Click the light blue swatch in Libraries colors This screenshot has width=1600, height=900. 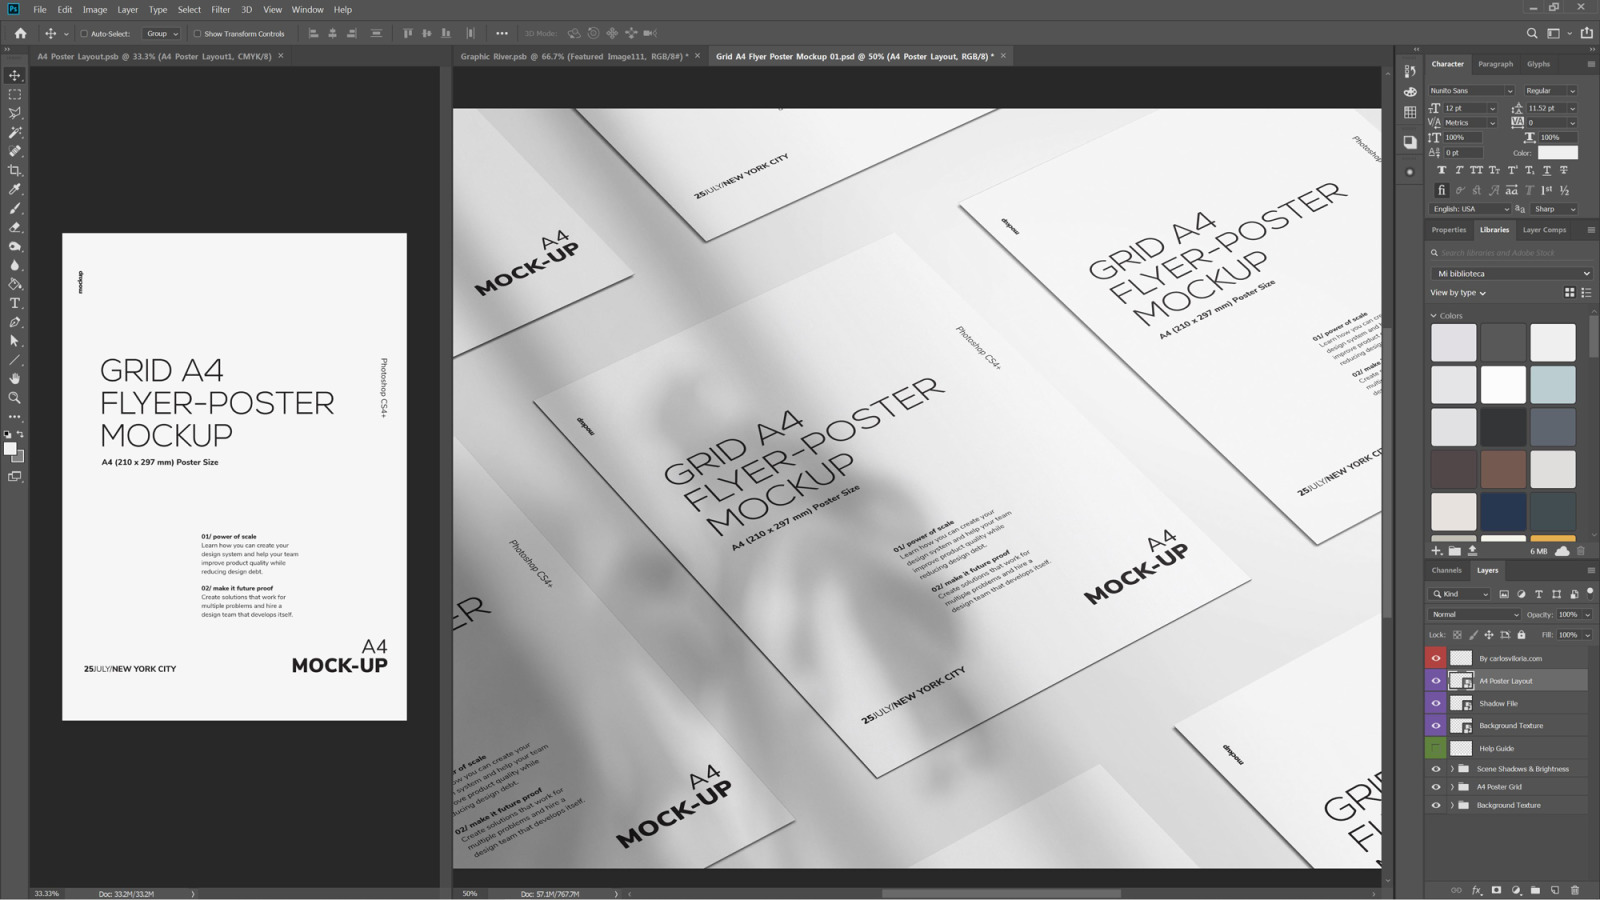[1552, 385]
